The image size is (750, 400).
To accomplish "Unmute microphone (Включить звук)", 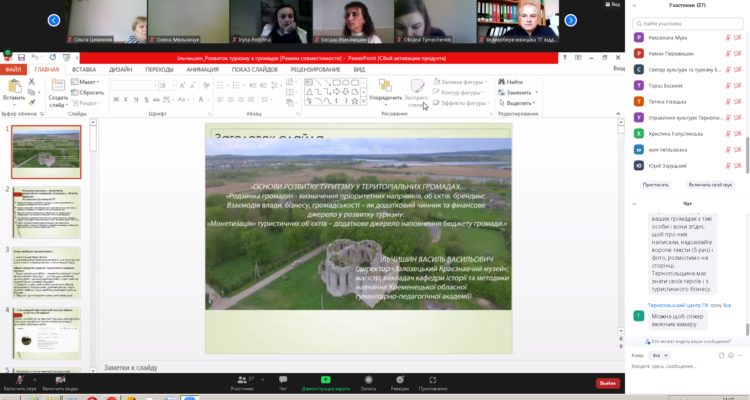I will click(20, 383).
